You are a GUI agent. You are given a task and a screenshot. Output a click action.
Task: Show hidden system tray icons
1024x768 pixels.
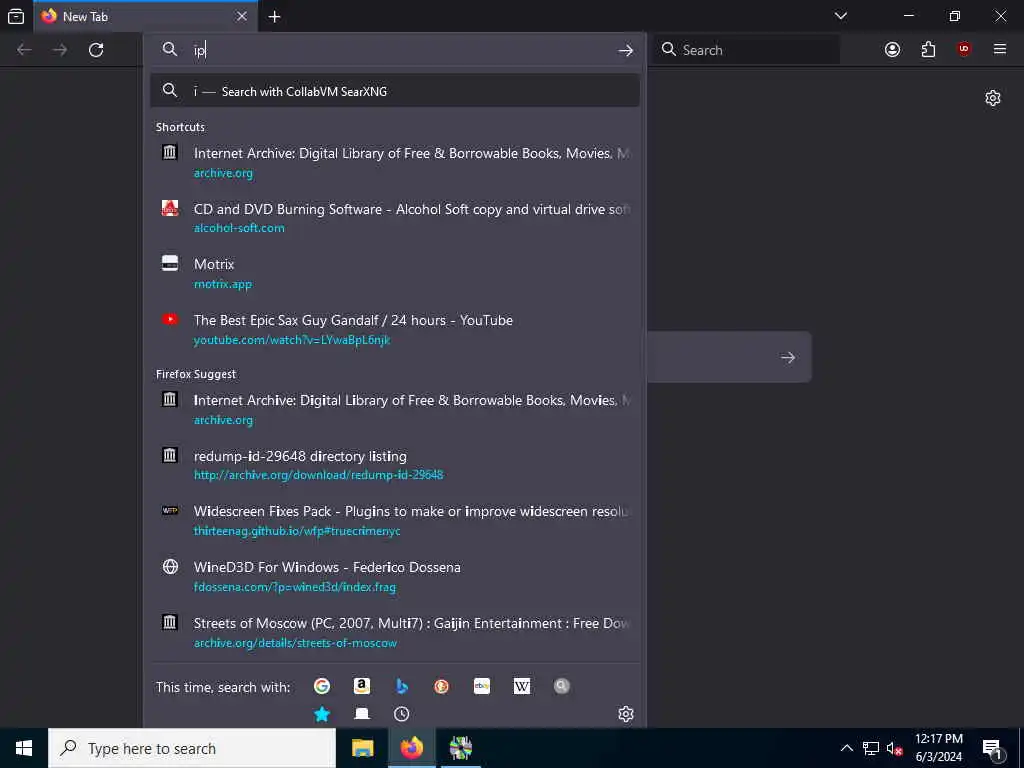[846, 748]
